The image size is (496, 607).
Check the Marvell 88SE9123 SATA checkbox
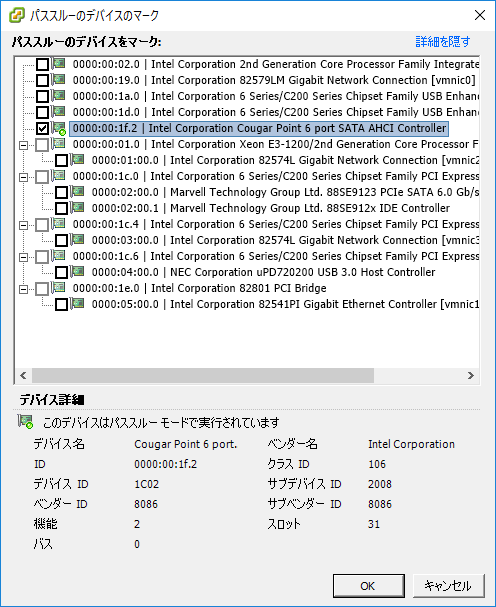tap(61, 192)
